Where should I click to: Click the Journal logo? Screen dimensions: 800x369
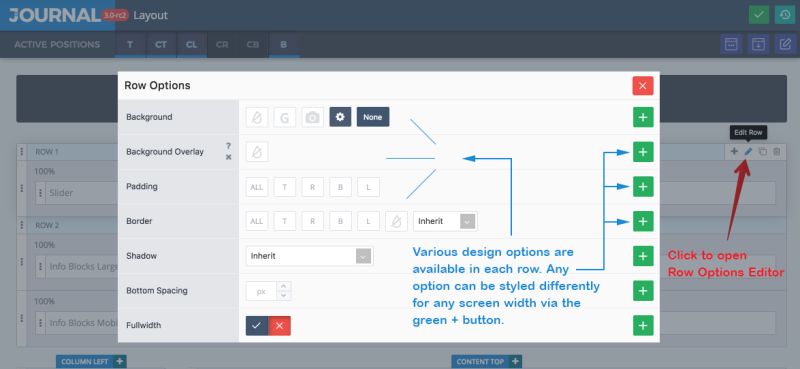tap(55, 15)
